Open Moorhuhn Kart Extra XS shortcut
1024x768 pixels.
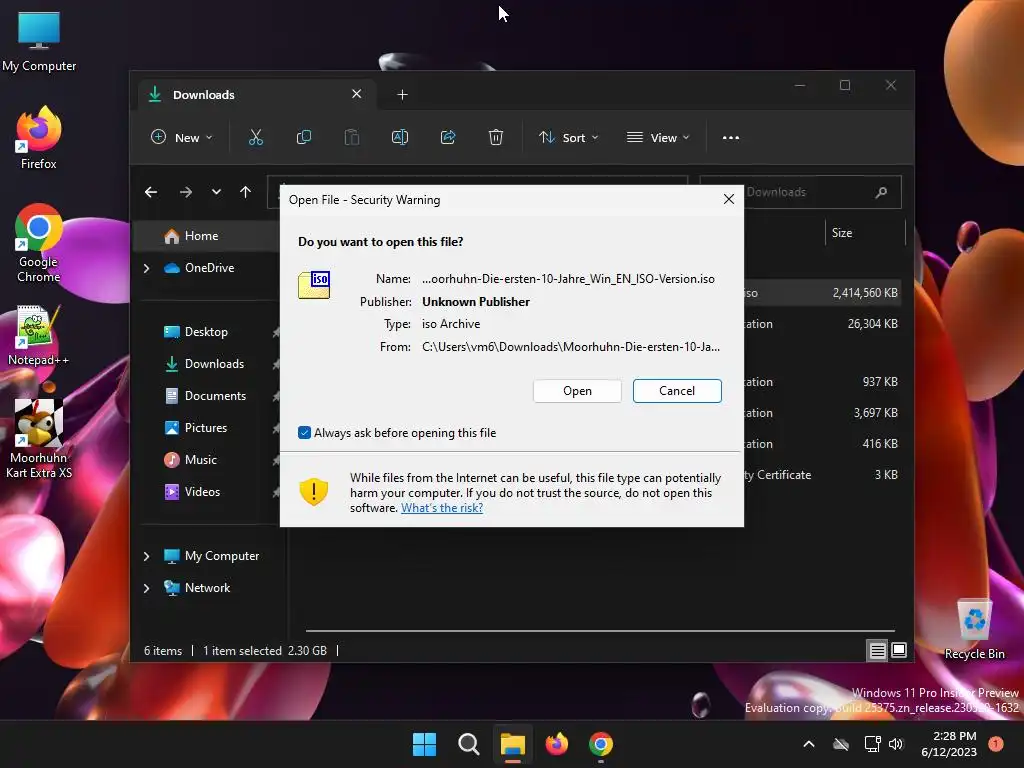[39, 439]
